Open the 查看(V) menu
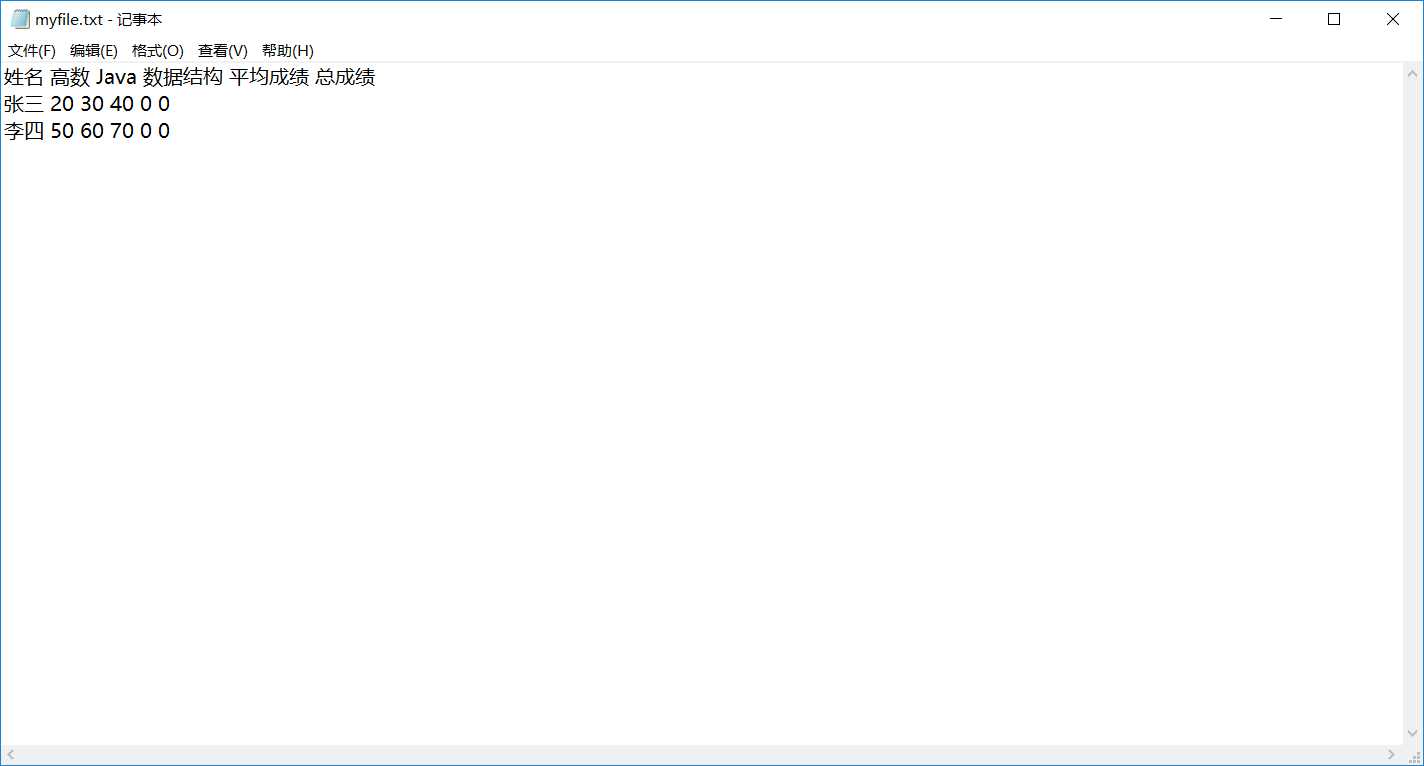Image resolution: width=1424 pixels, height=766 pixels. pyautogui.click(x=223, y=51)
